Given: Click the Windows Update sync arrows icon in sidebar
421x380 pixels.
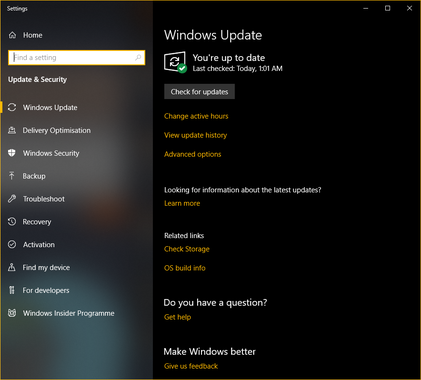Looking at the screenshot, I should point(12,107).
